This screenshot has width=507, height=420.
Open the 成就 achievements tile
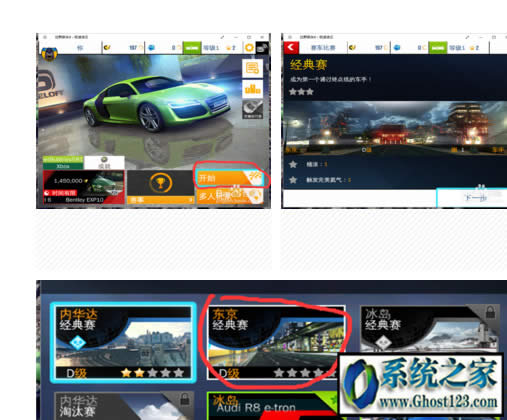[104, 163]
